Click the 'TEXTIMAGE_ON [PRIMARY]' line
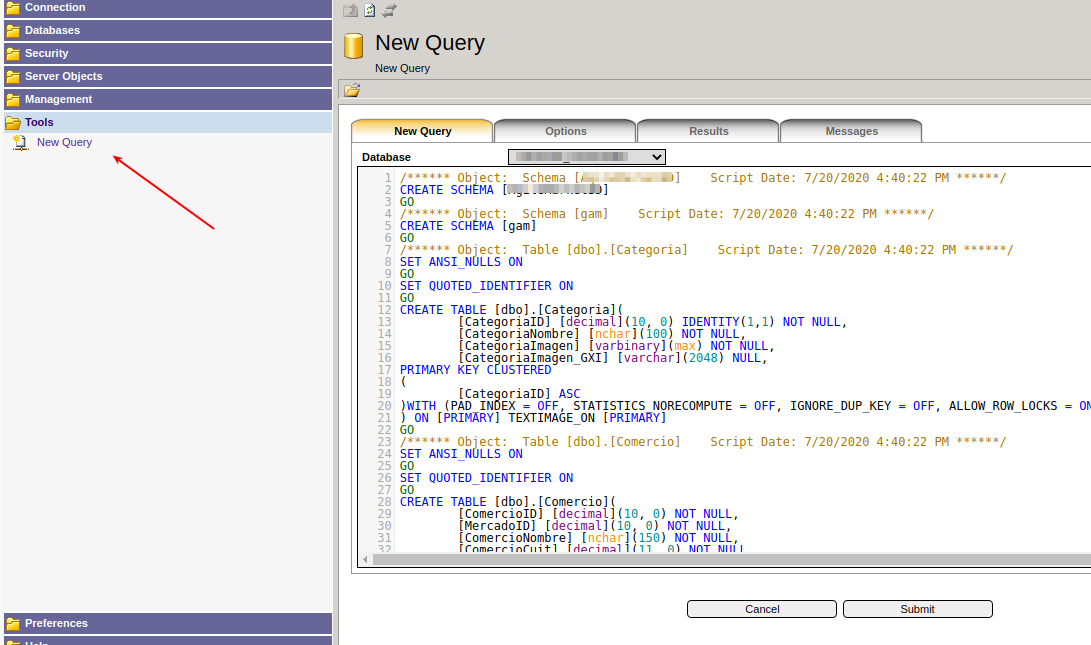The image size is (1091, 645). [x=533, y=417]
